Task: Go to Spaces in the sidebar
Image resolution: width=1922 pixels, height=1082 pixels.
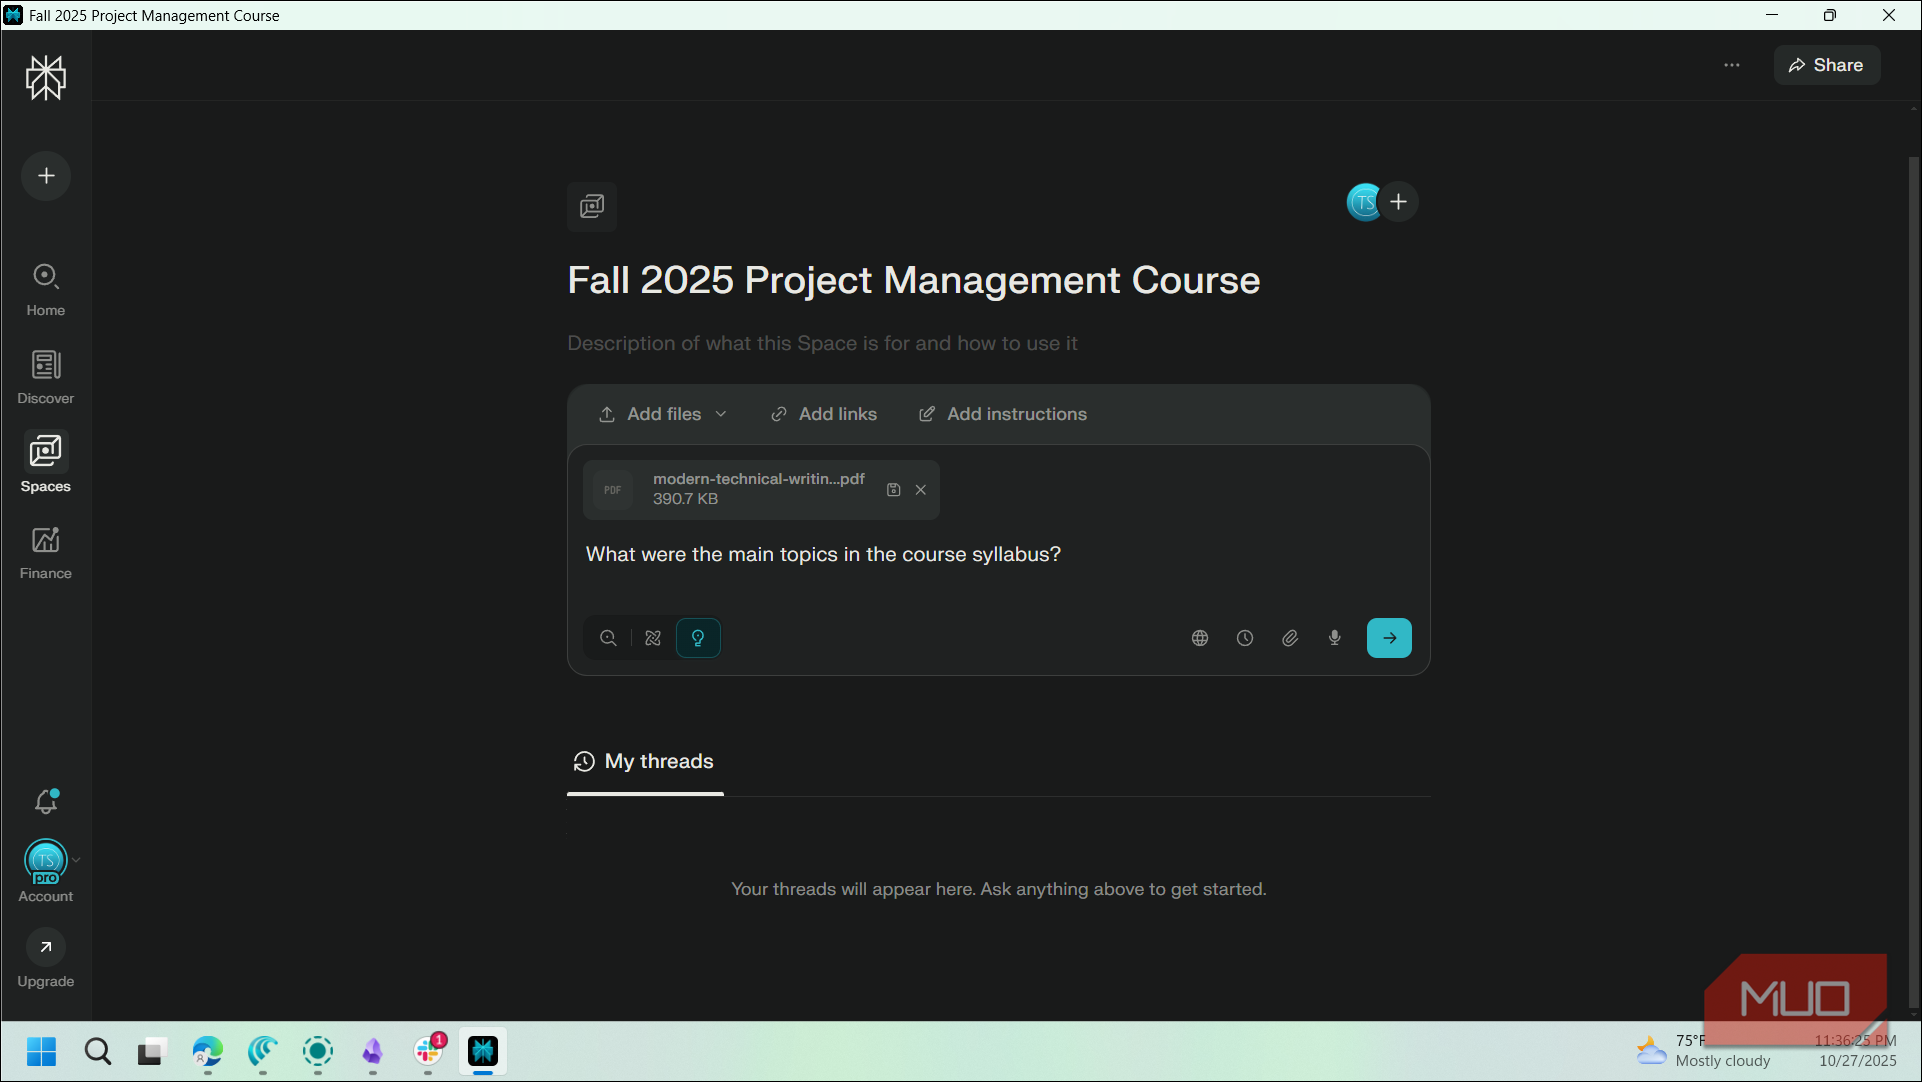Action: (x=46, y=464)
